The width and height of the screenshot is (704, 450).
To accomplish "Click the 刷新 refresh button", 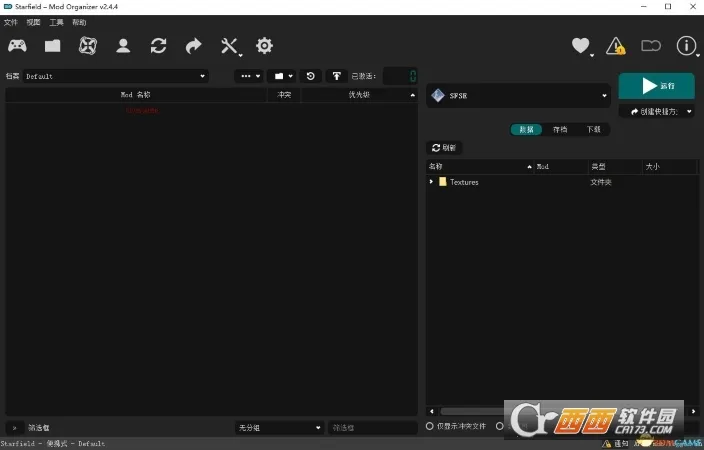I will (444, 147).
